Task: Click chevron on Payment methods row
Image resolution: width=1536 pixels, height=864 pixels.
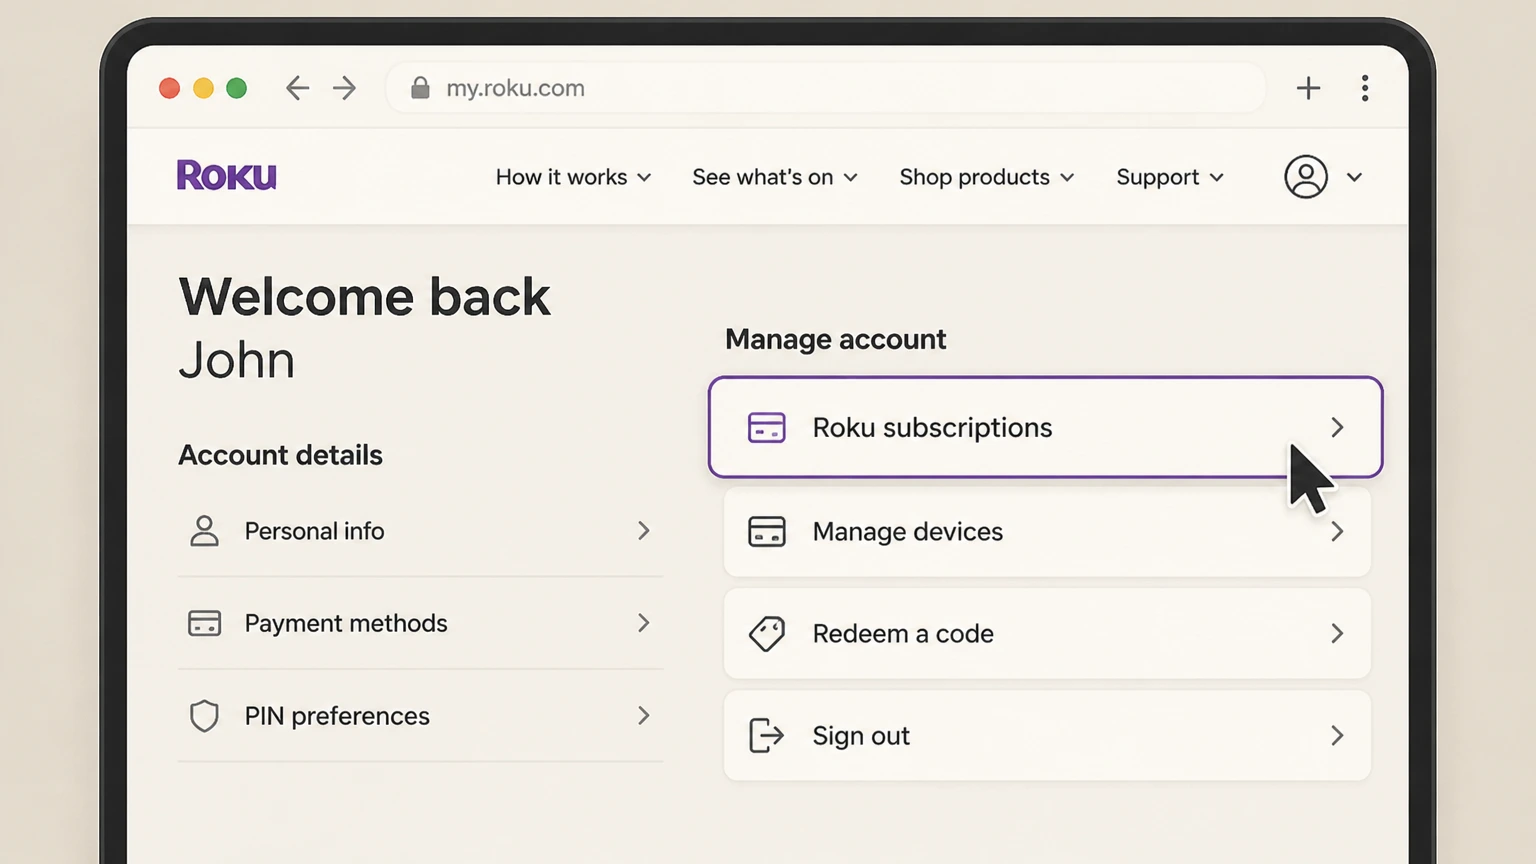Action: point(644,623)
